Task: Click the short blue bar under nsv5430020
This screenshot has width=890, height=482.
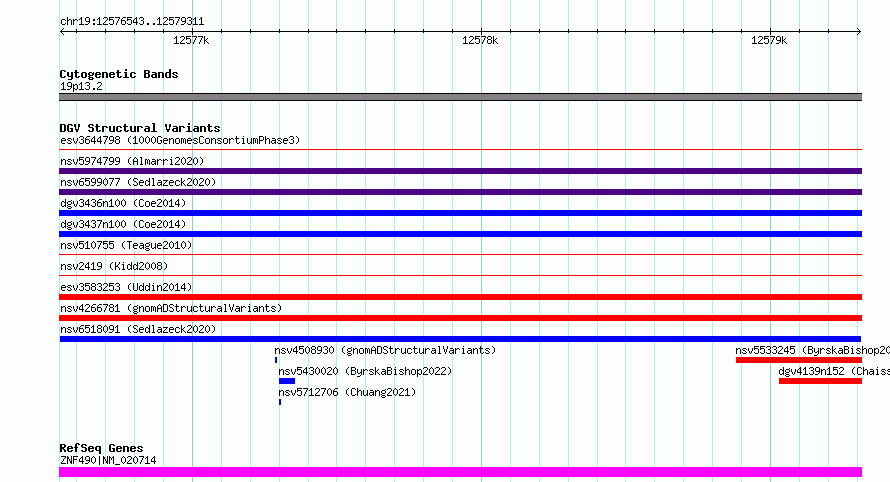Action: point(287,381)
